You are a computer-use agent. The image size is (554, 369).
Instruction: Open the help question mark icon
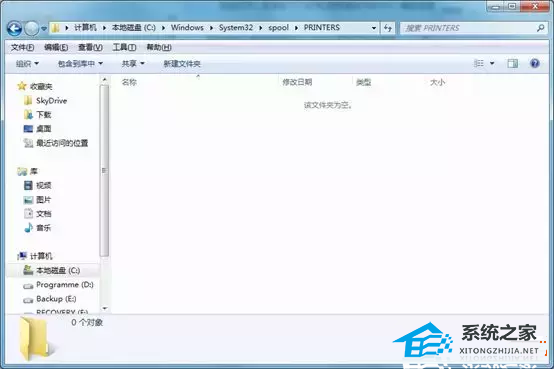coord(535,63)
